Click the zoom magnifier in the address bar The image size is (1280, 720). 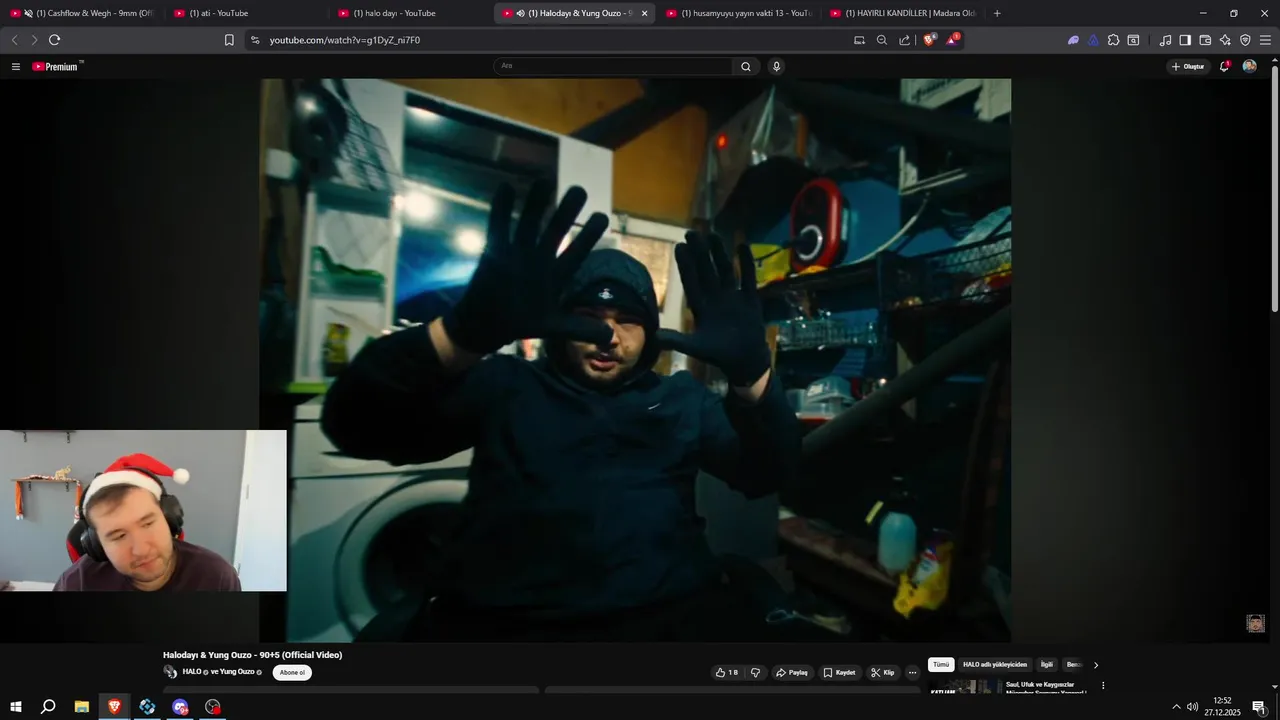click(x=882, y=40)
